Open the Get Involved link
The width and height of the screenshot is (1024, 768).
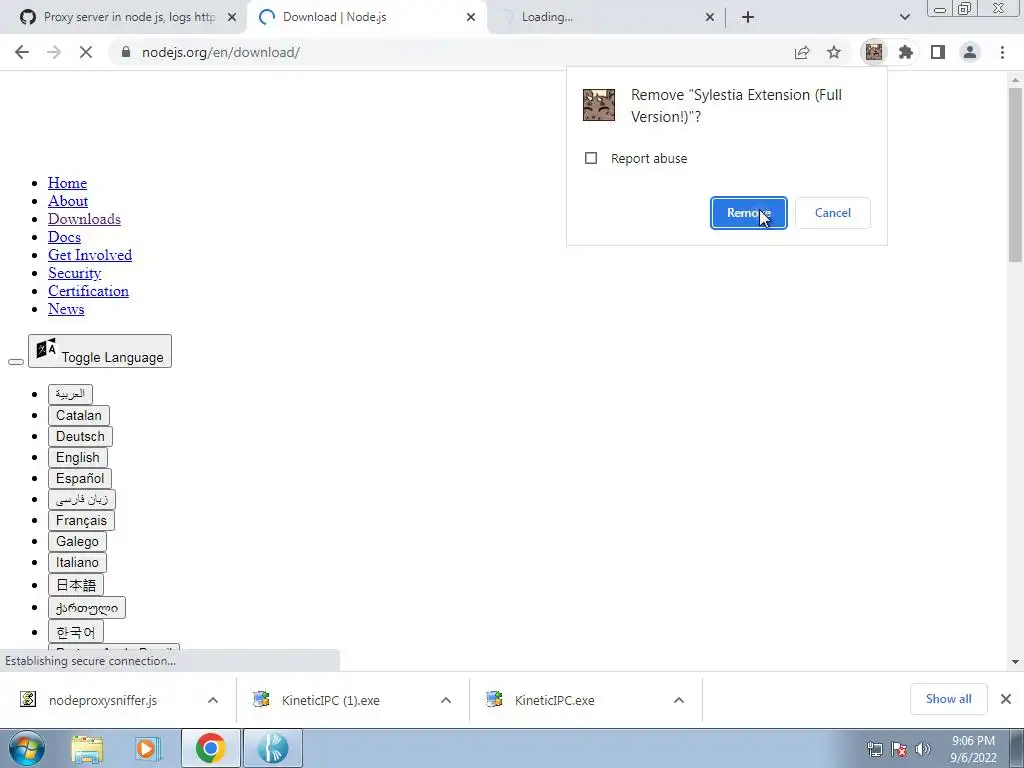coord(89,255)
